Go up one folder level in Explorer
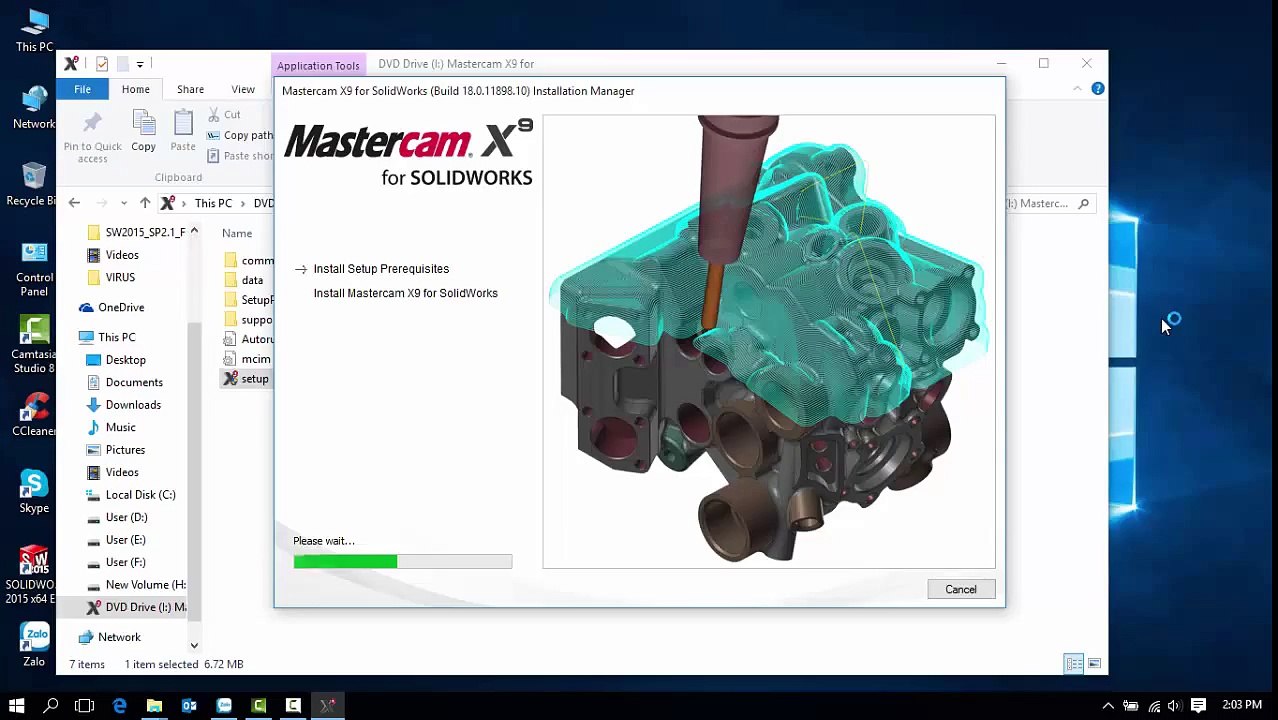Viewport: 1278px width, 720px height. point(145,203)
